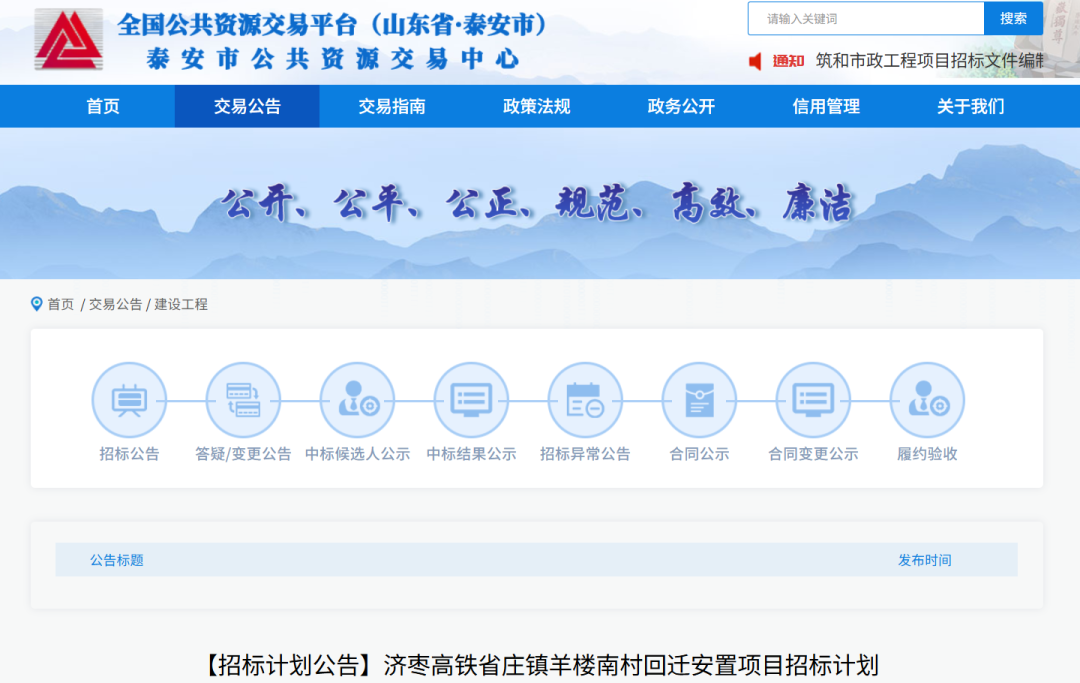This screenshot has height=683, width=1080.
Task: Open the 关于我们 navigation item
Action: click(x=970, y=107)
